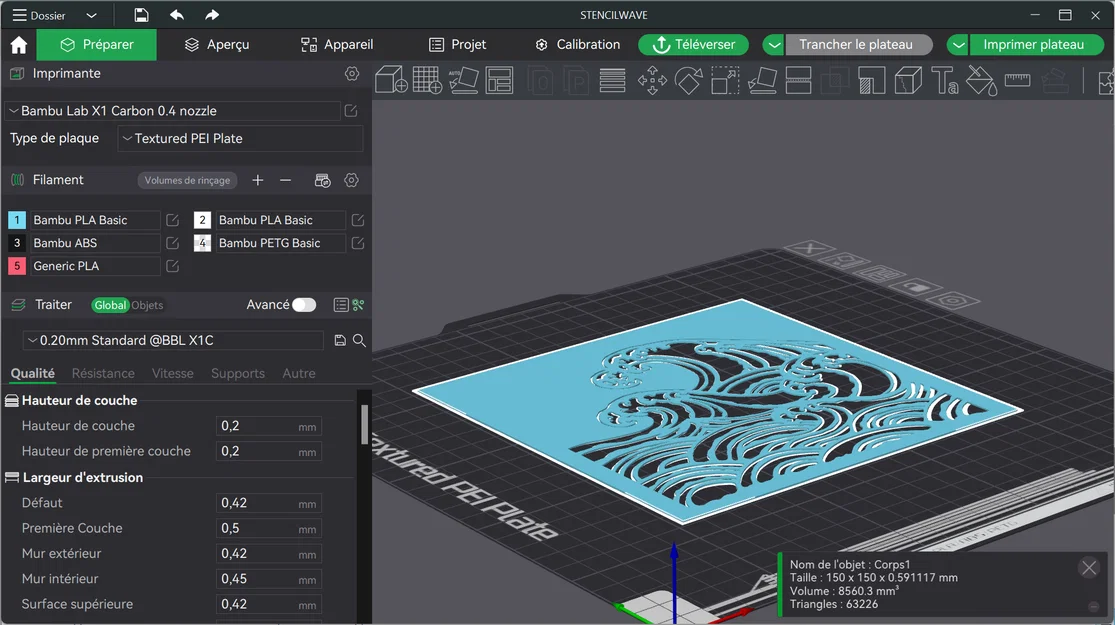Click the Auto orient tool icon
The image size is (1115, 625).
point(463,80)
